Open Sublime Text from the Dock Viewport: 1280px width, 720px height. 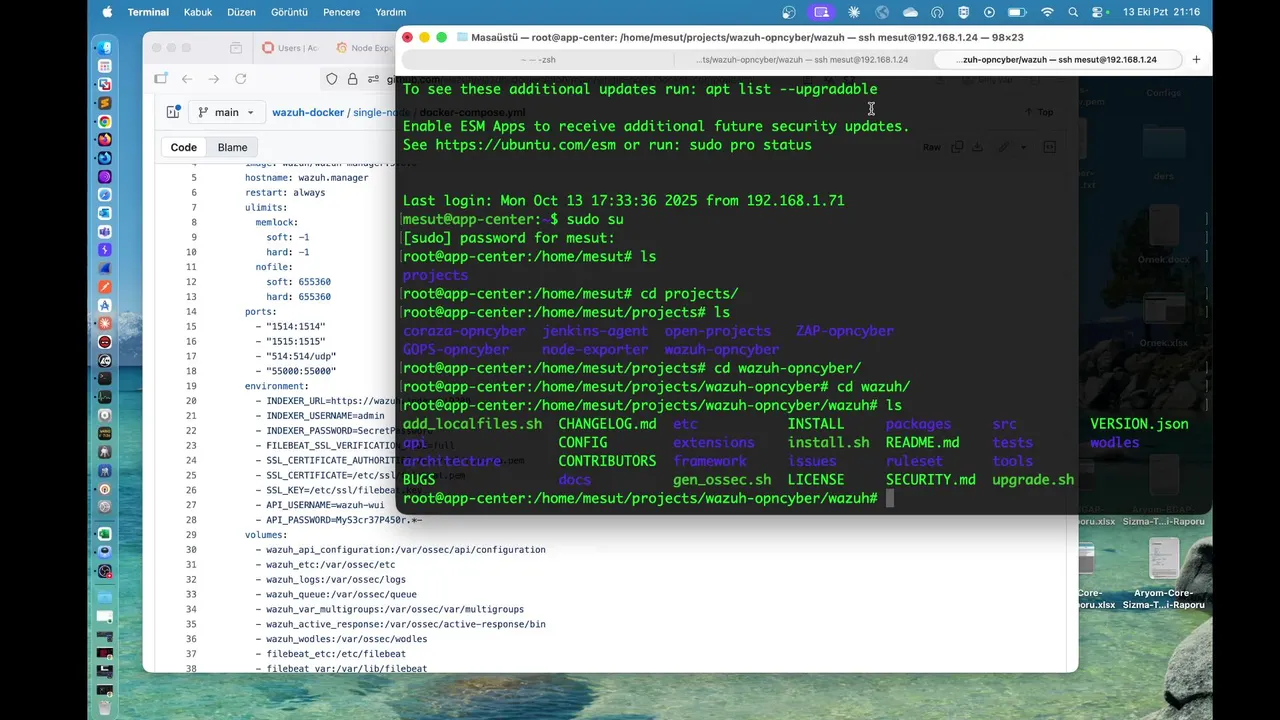point(104,103)
